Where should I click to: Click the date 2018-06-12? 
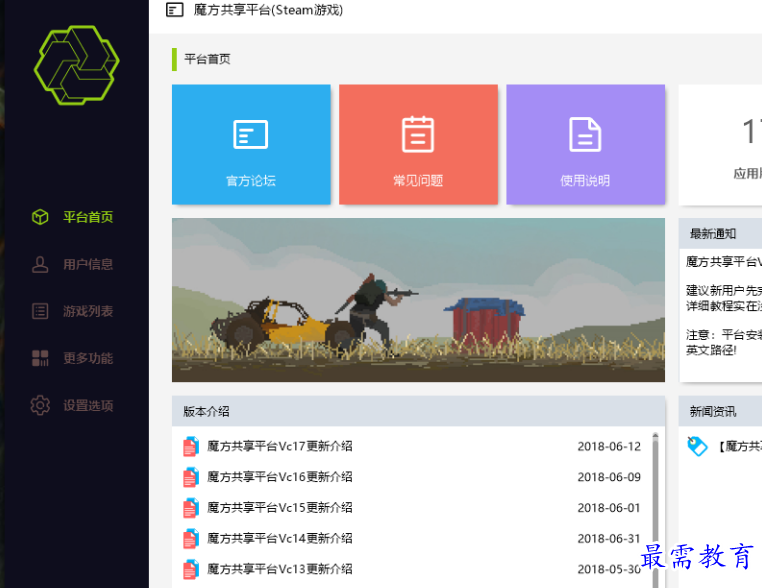609,447
